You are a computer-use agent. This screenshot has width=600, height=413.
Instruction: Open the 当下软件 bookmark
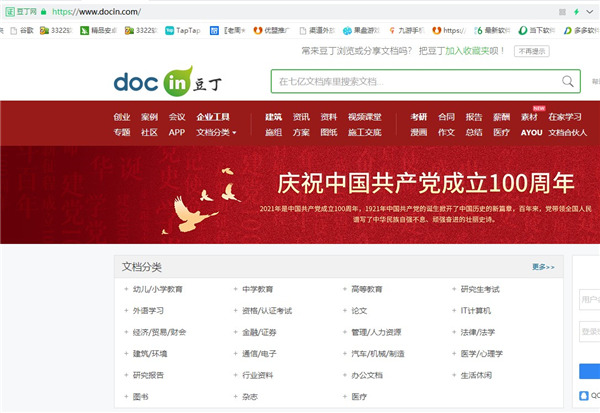tap(536, 30)
